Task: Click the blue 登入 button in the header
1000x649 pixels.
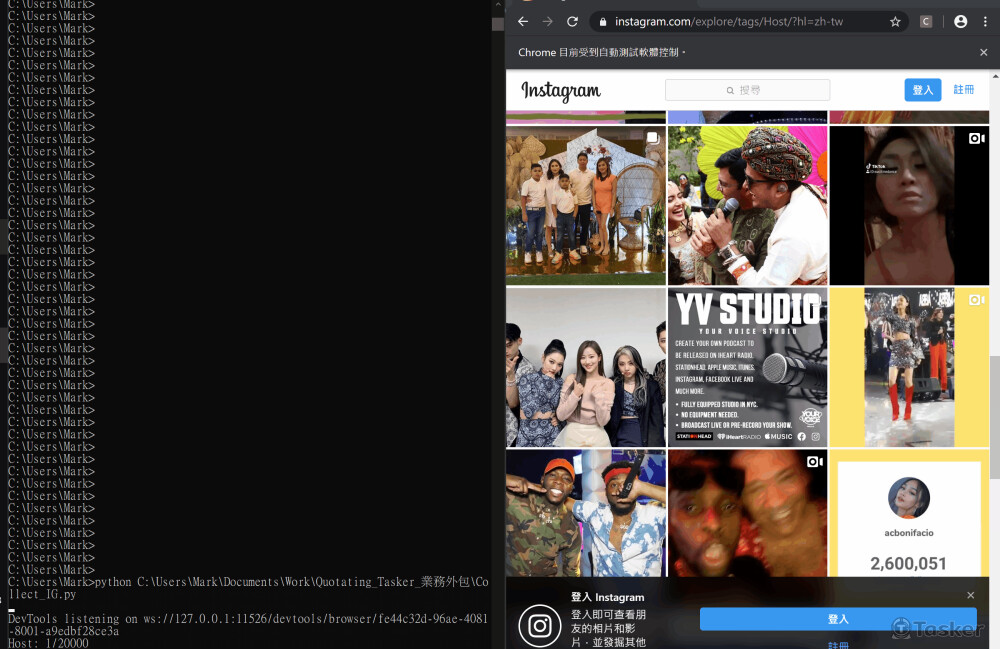Action: click(x=922, y=90)
